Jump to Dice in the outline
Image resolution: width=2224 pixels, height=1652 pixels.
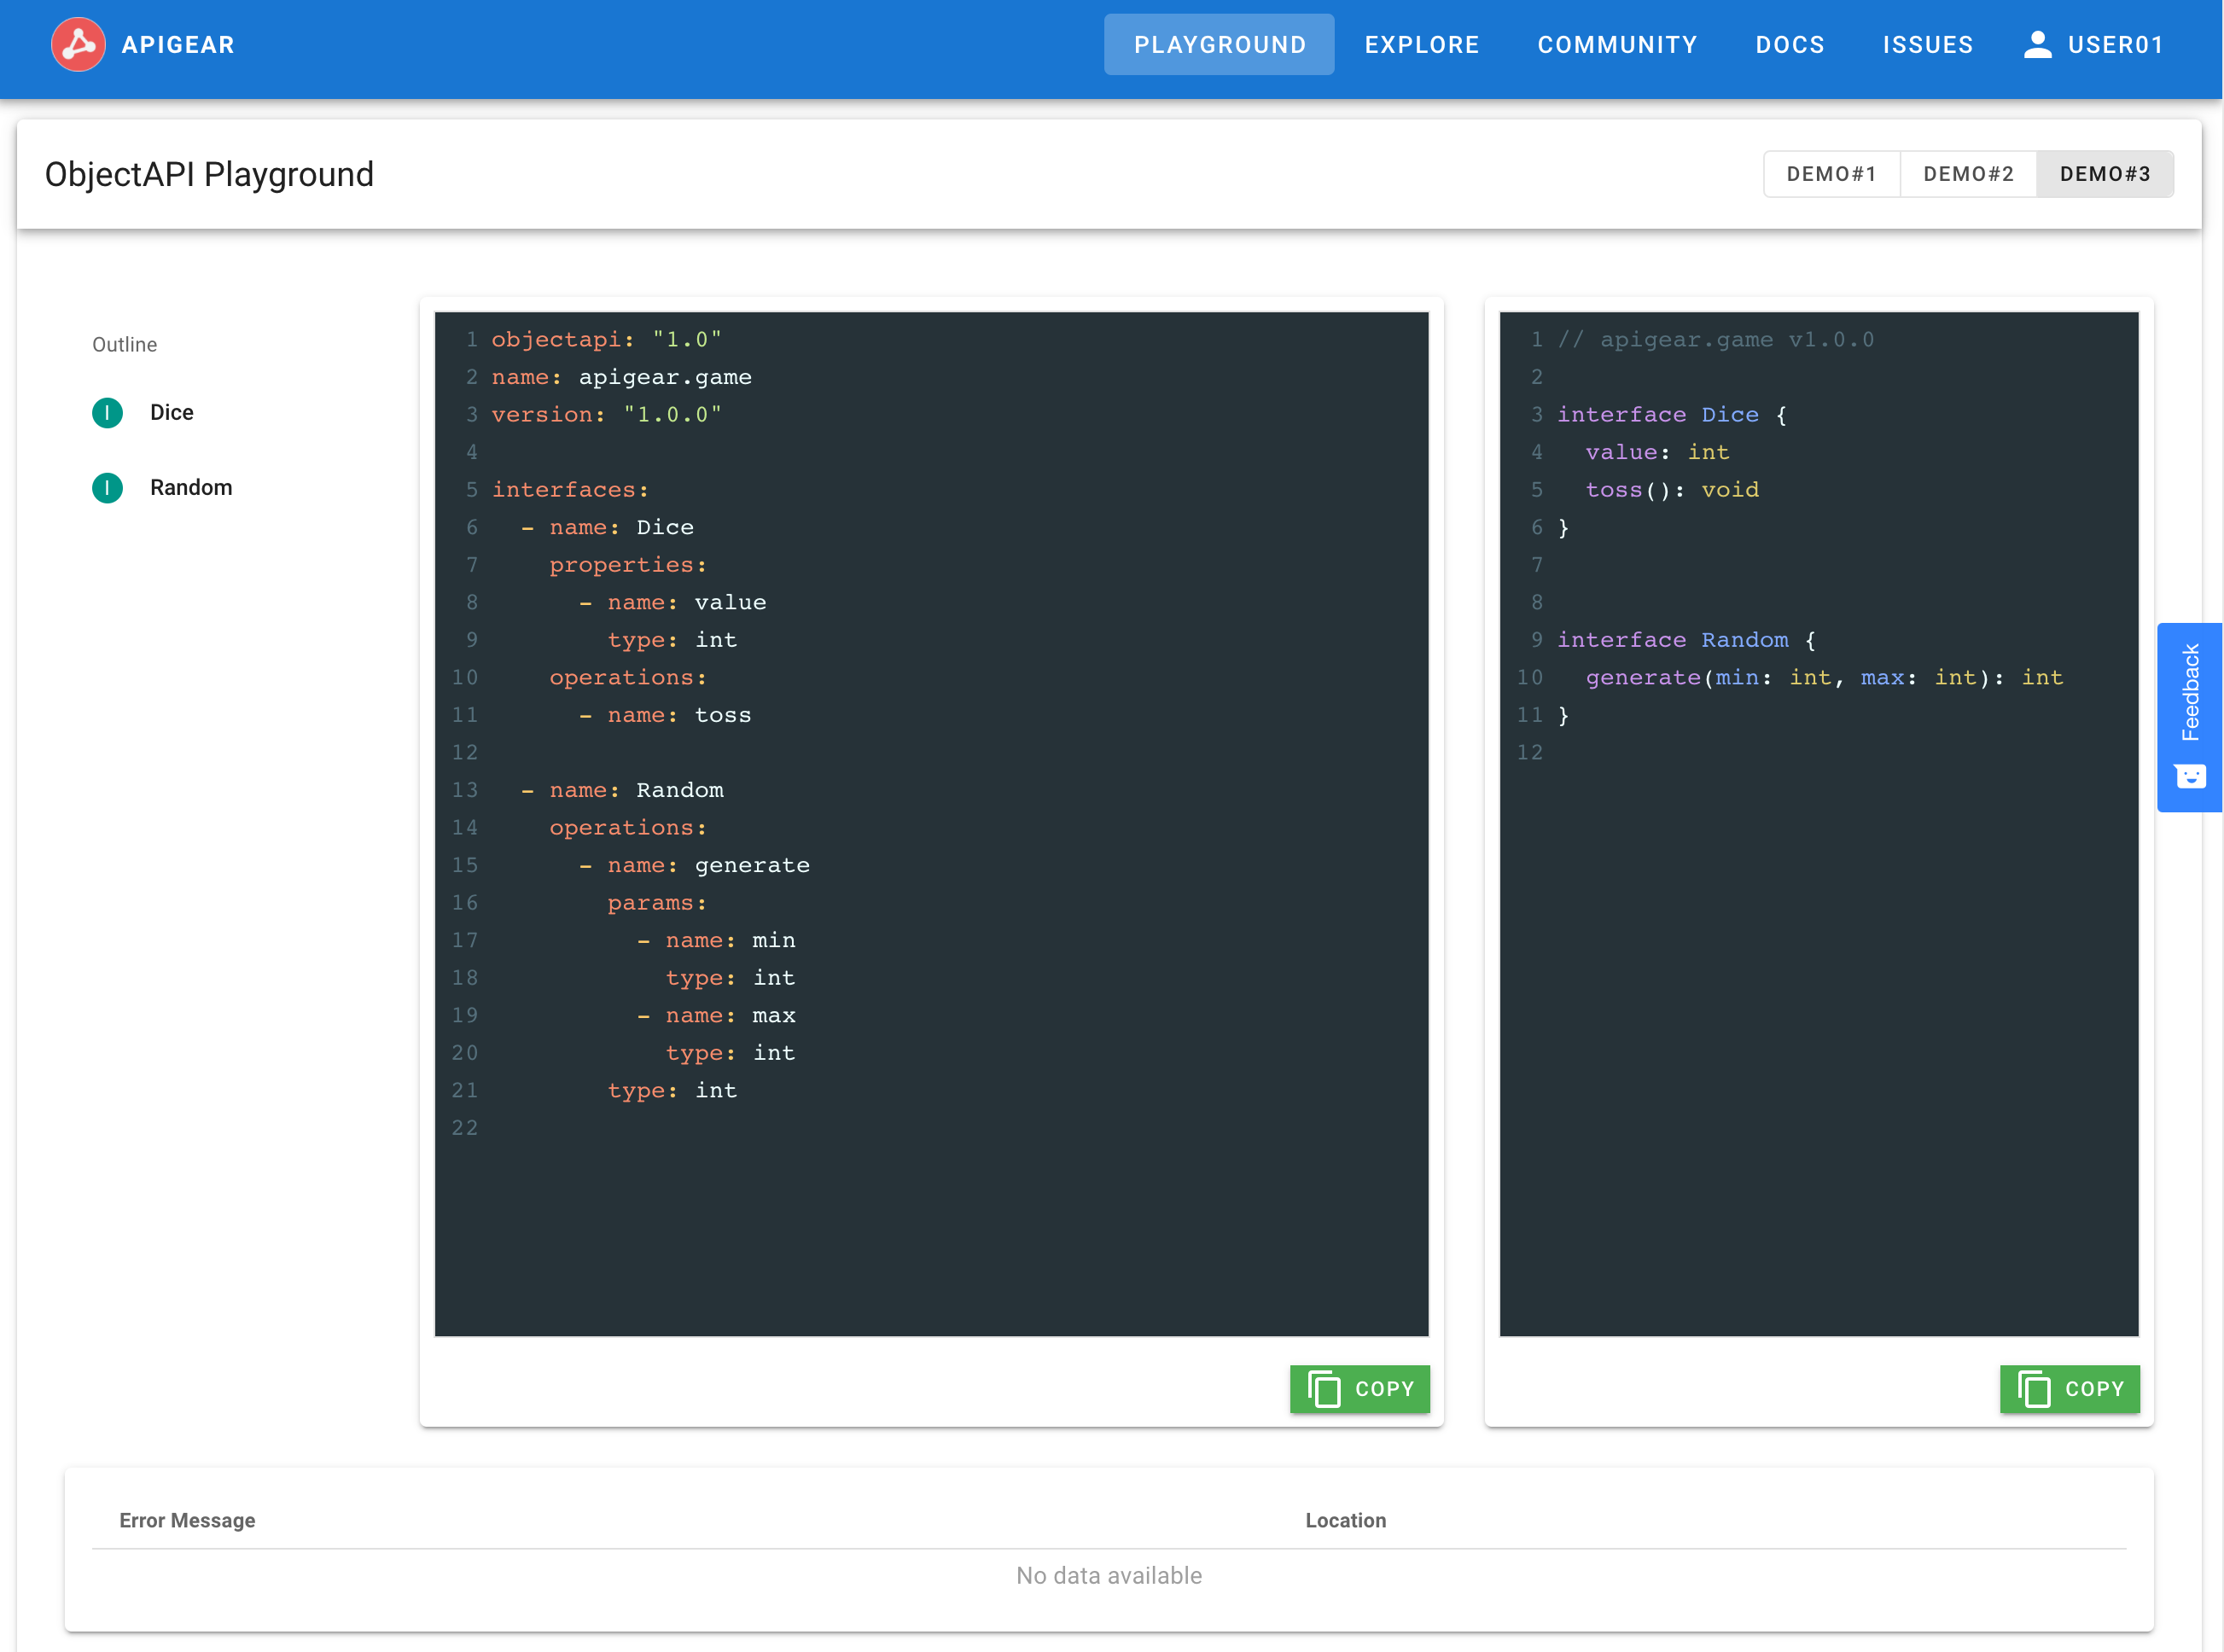pyautogui.click(x=171, y=412)
